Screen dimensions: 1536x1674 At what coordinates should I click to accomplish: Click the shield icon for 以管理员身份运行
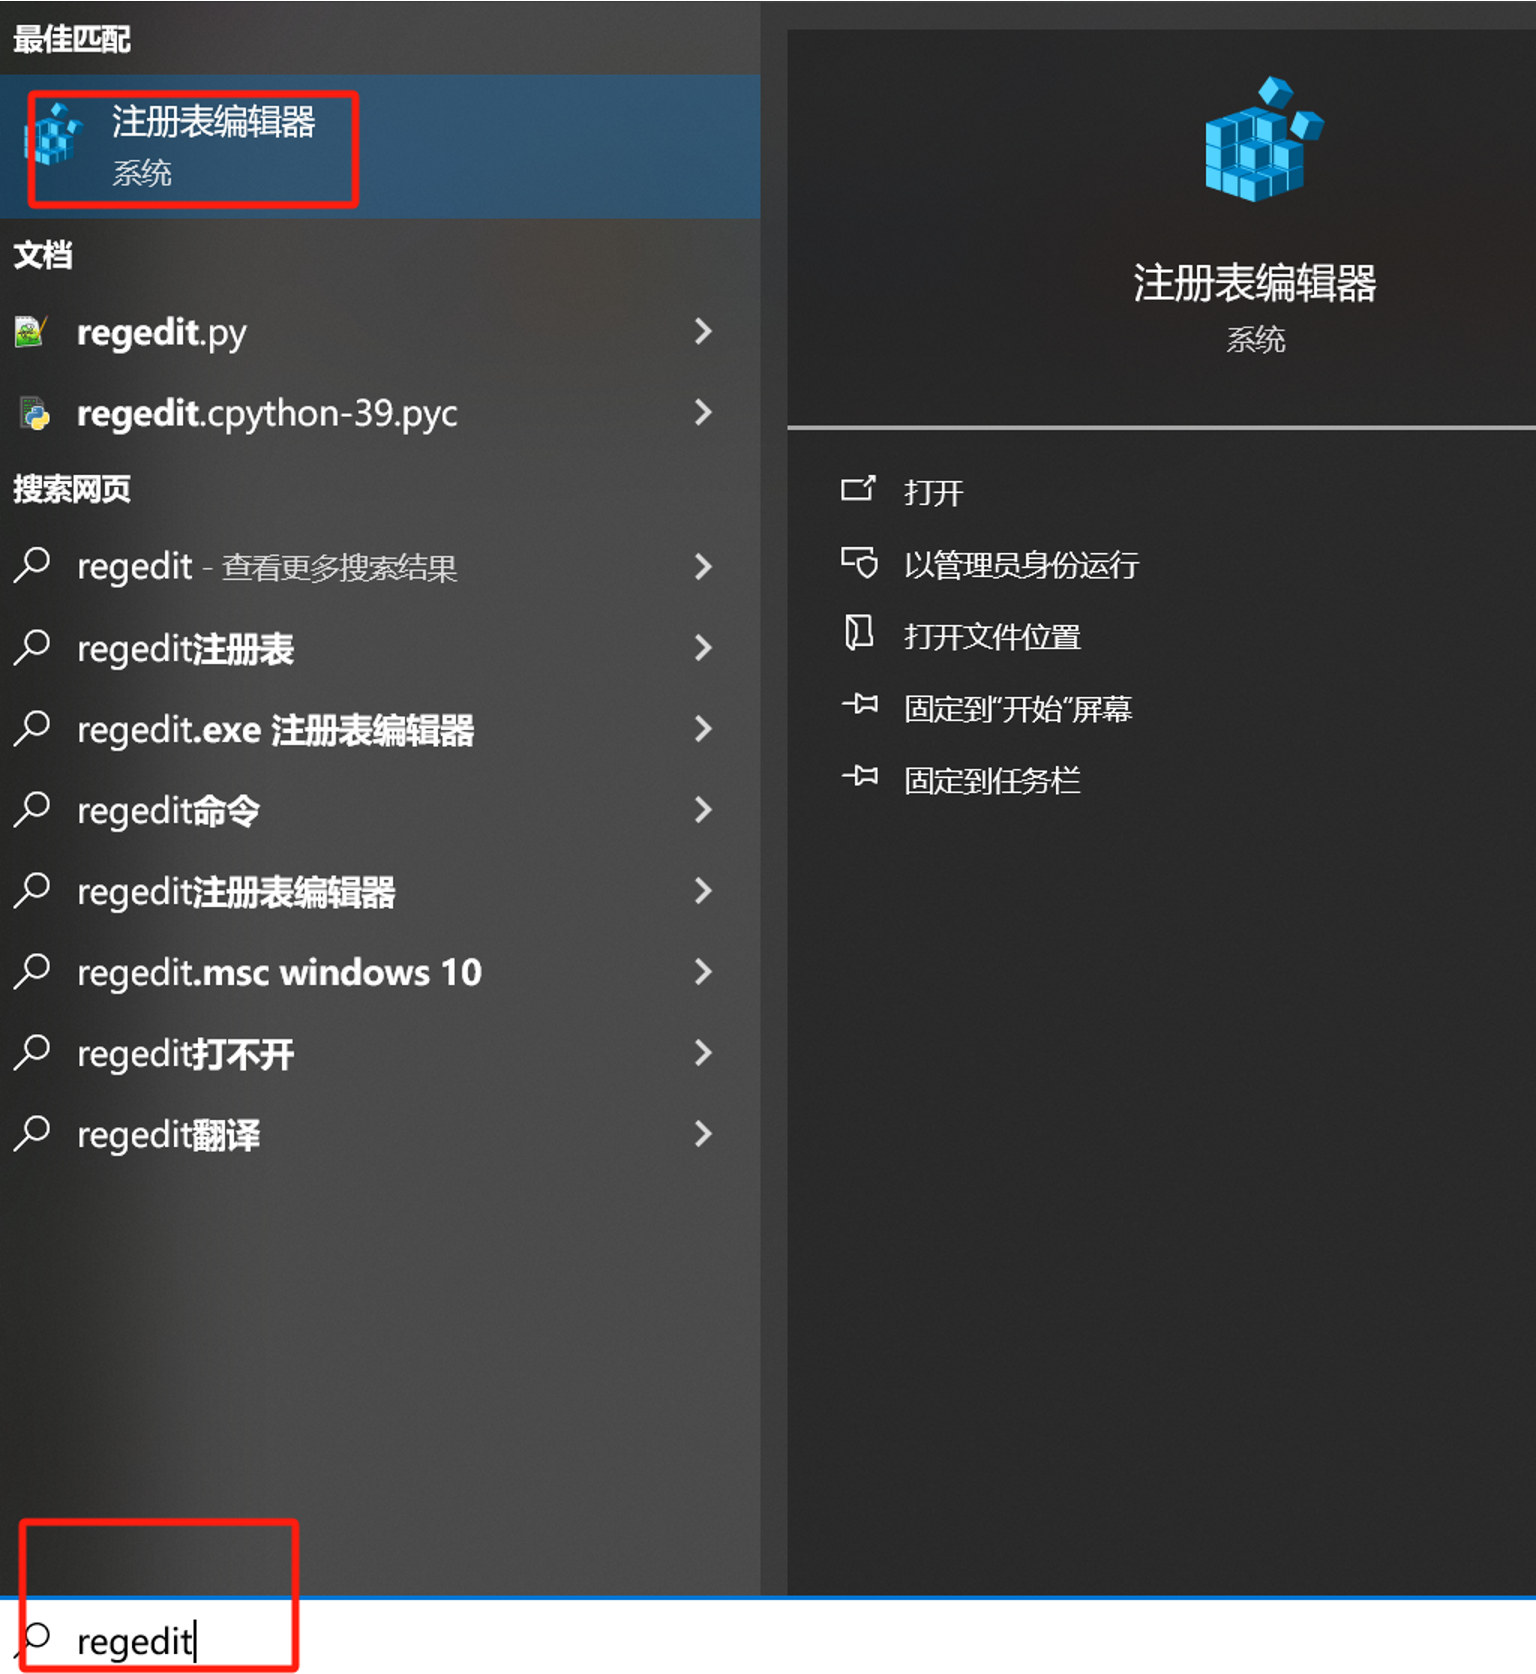click(859, 563)
